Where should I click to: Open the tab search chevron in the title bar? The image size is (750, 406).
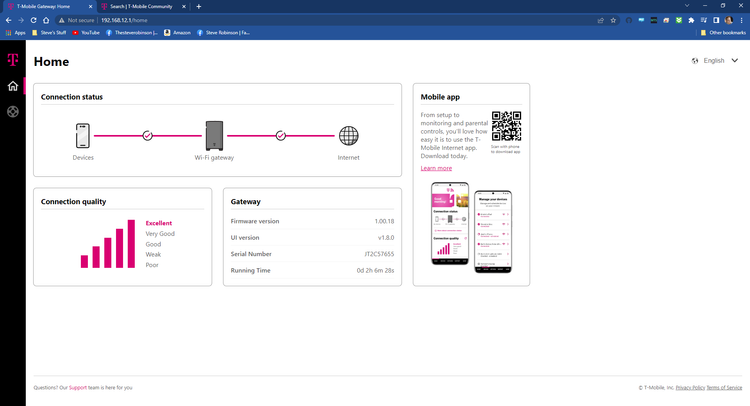[x=687, y=6]
